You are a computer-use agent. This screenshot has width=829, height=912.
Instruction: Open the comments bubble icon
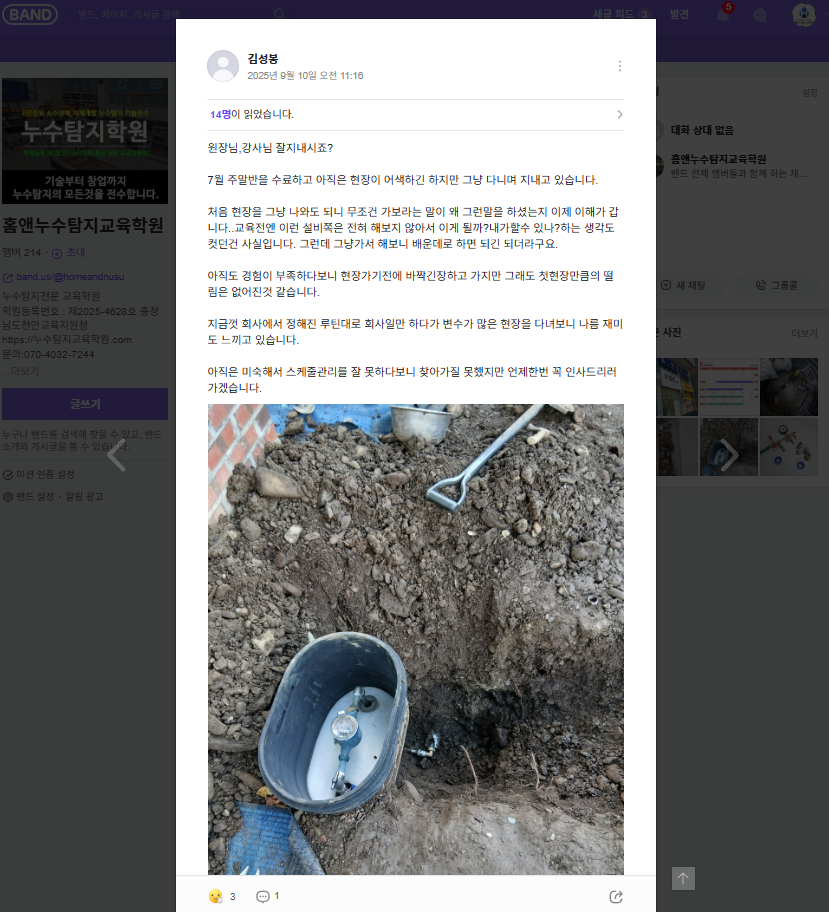263,896
